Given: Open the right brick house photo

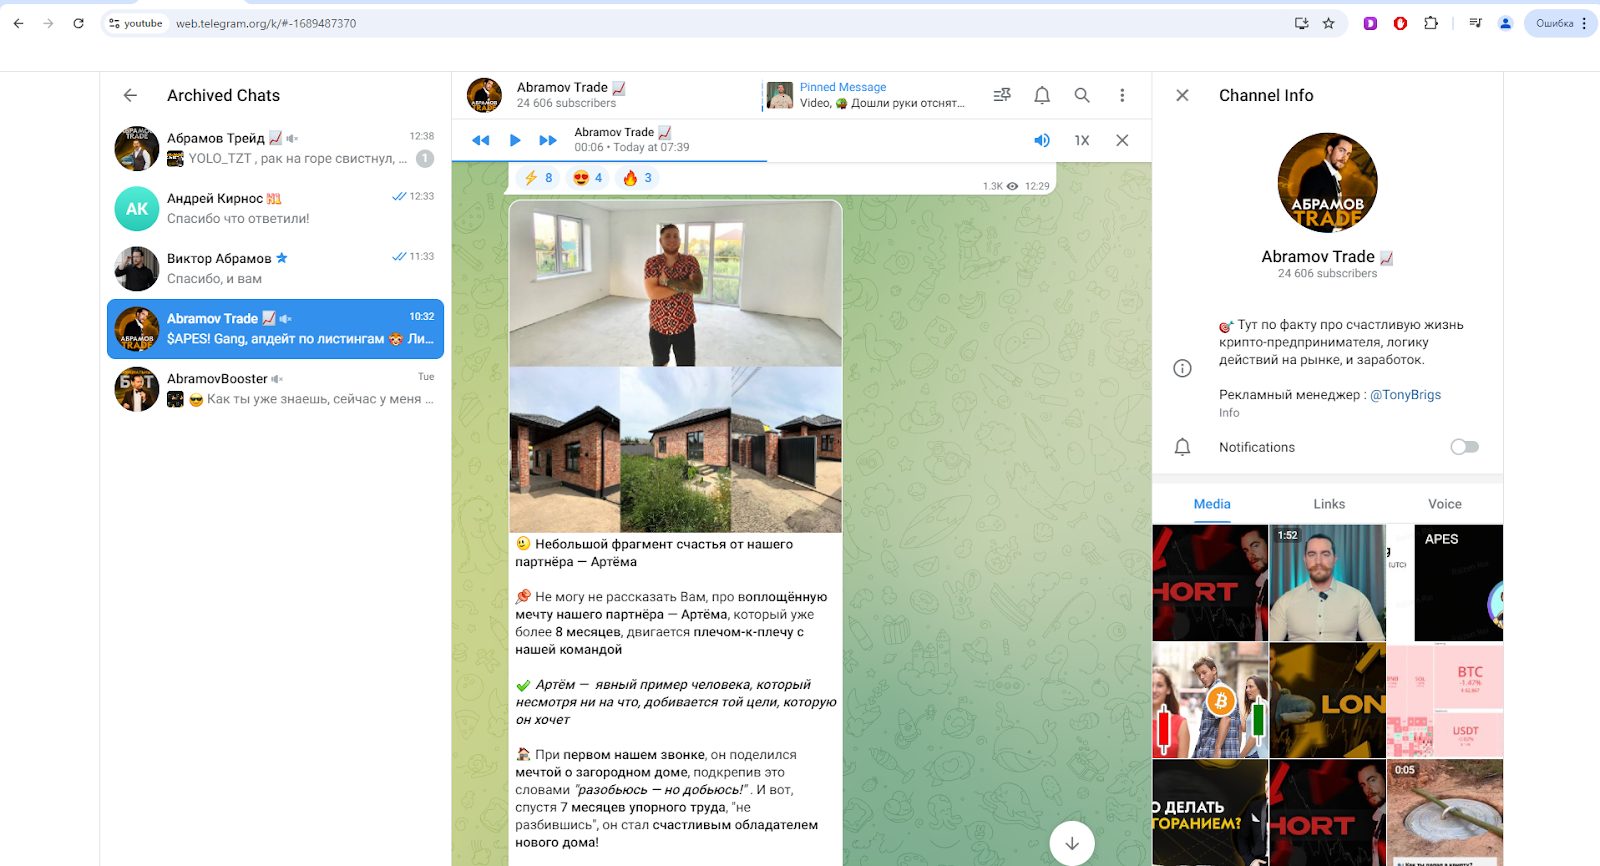Looking at the screenshot, I should click(786, 449).
